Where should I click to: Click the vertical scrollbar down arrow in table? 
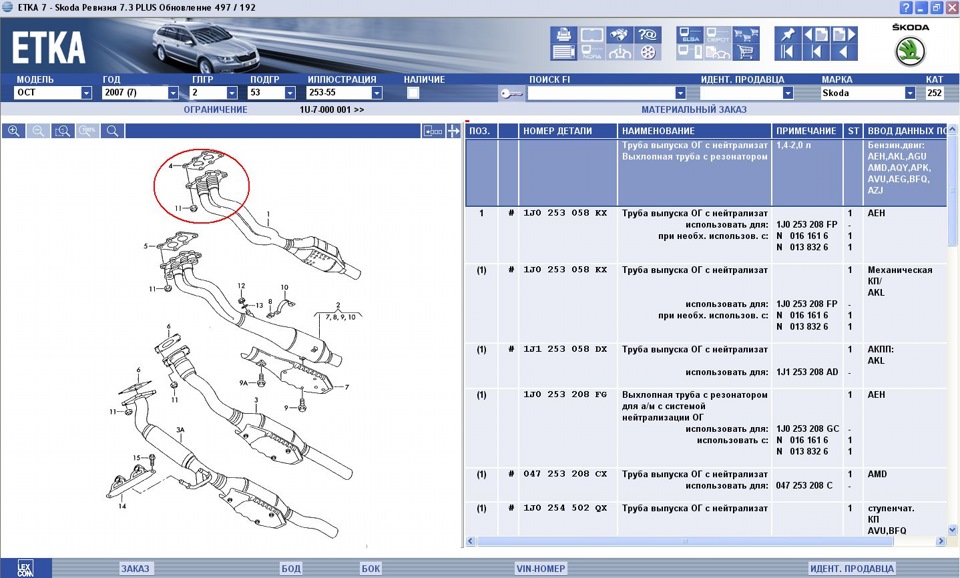click(x=952, y=530)
